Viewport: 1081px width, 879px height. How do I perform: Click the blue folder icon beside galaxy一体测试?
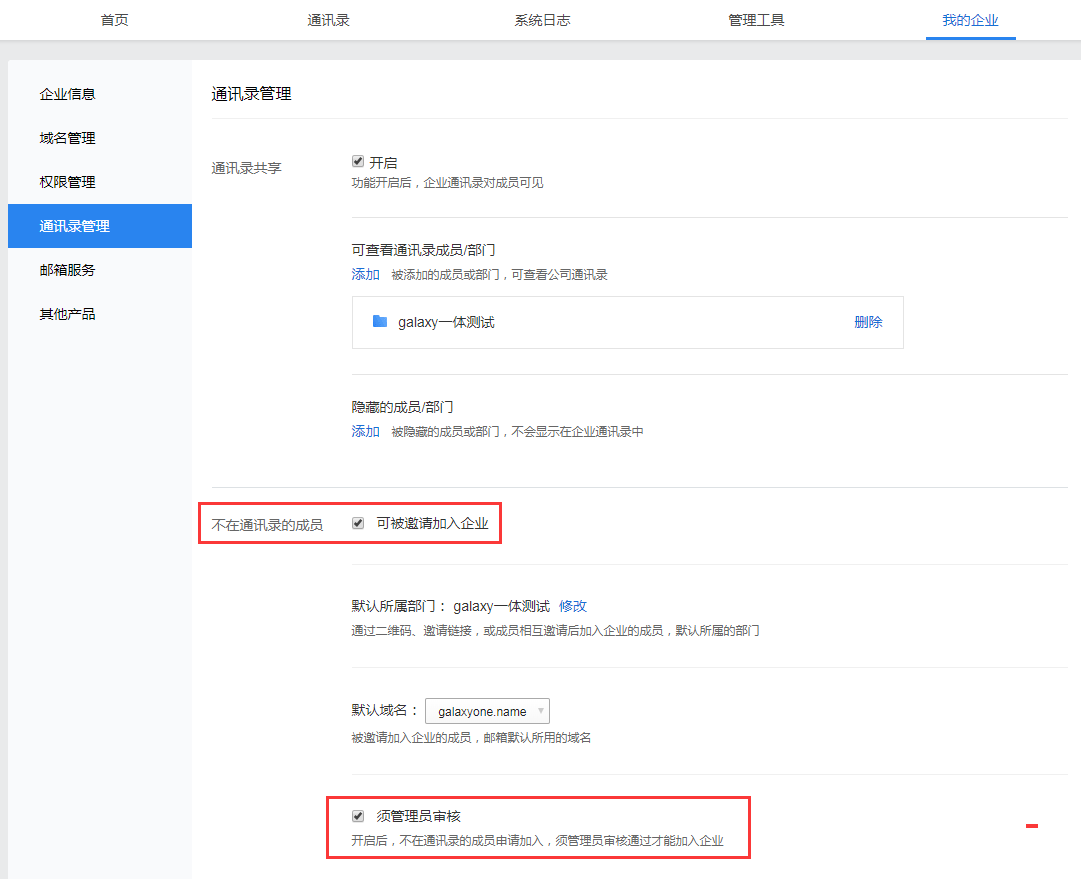[x=379, y=321]
